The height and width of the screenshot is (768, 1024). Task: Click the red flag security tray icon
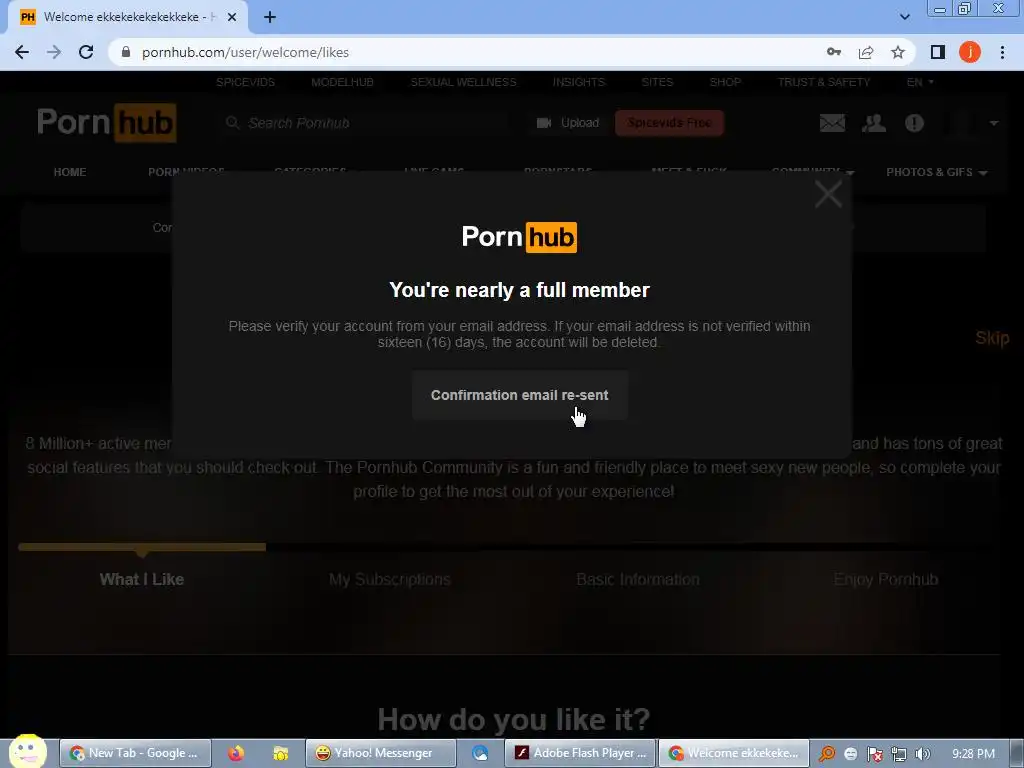click(x=874, y=754)
